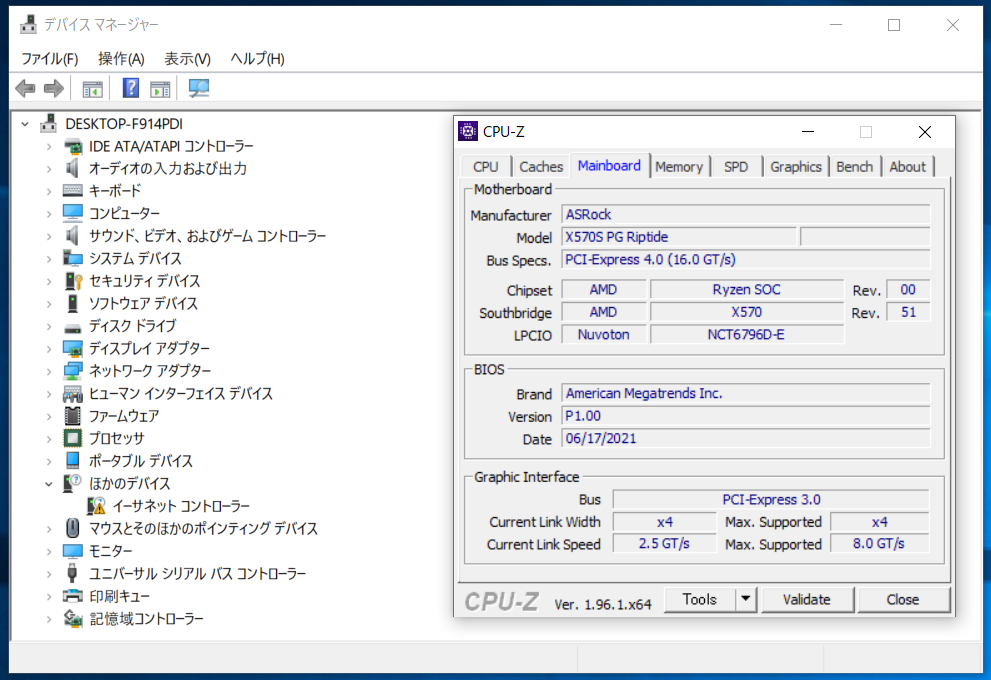Click the ディスプレイ アダプター icon
991x680 pixels.
[73, 348]
